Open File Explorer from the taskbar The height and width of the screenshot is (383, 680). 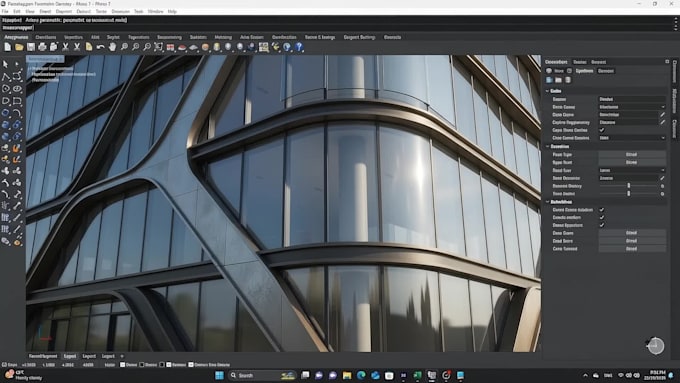(x=347, y=375)
